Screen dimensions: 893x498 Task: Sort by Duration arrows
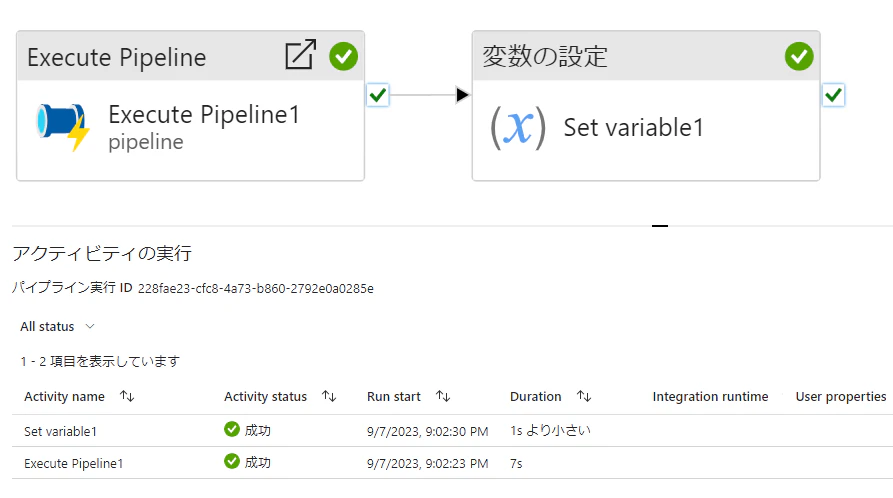pos(584,396)
